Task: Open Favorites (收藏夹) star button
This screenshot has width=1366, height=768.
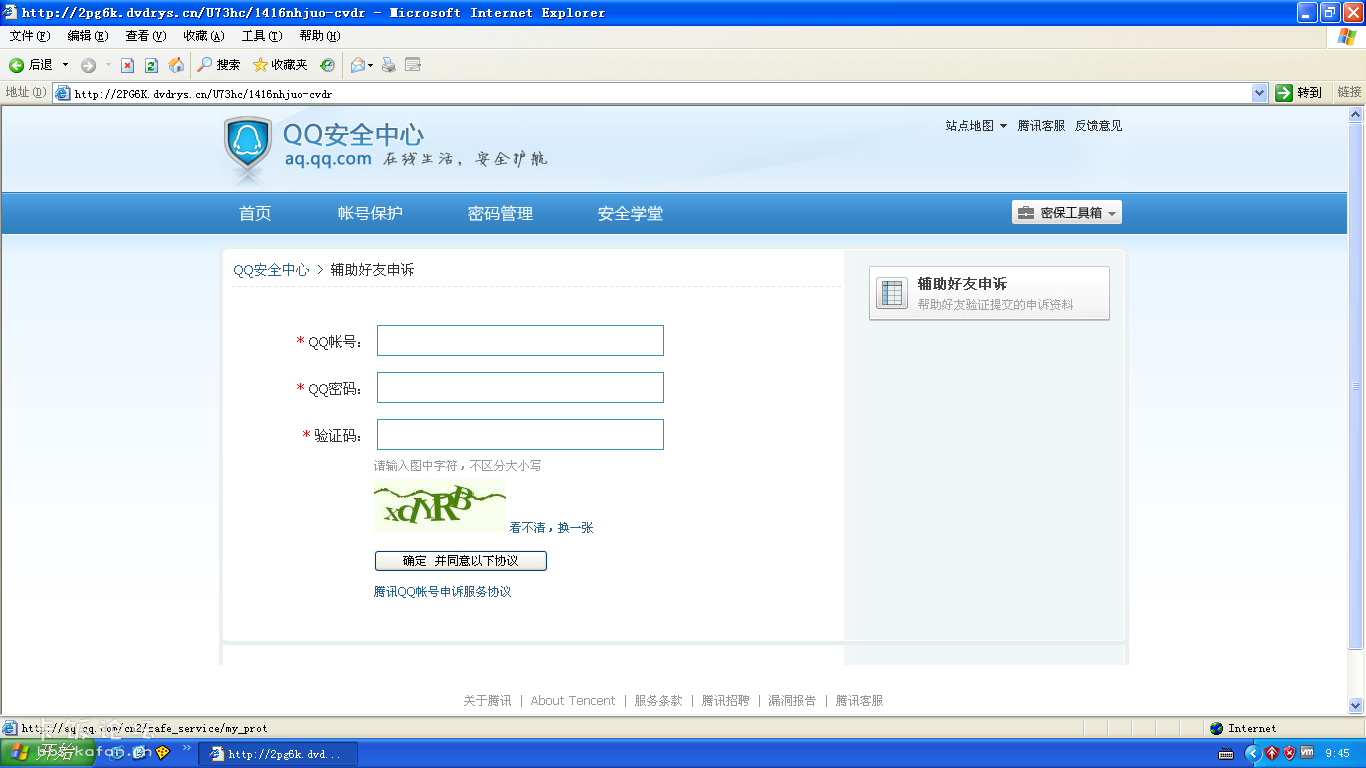Action: point(280,65)
